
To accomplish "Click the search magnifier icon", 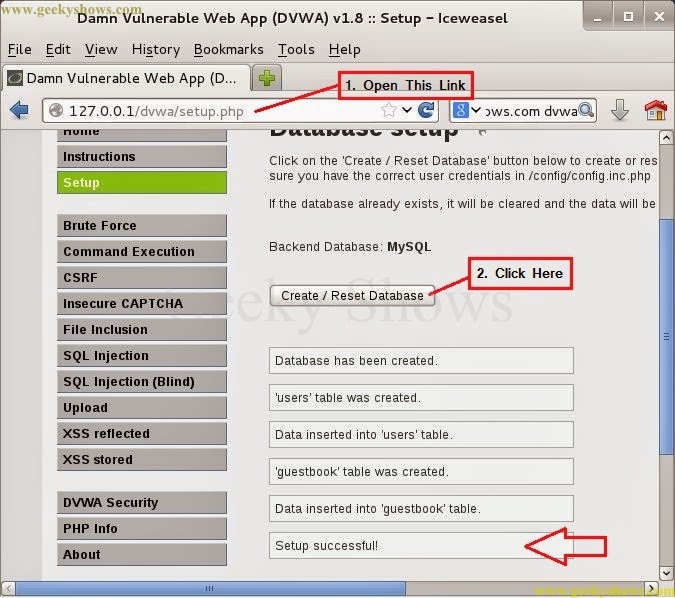I will coord(586,111).
